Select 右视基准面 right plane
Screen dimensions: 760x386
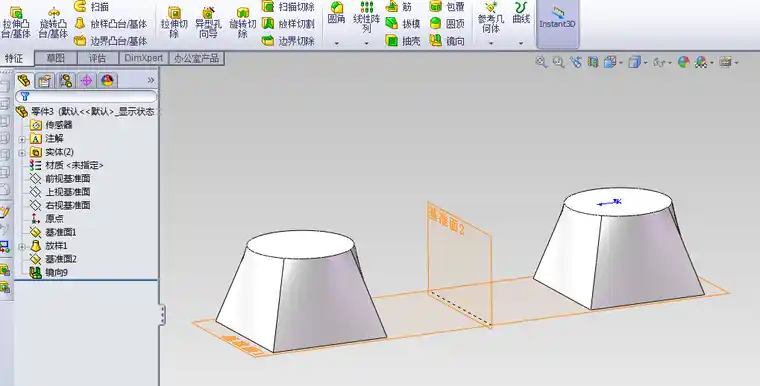pyautogui.click(x=60, y=206)
